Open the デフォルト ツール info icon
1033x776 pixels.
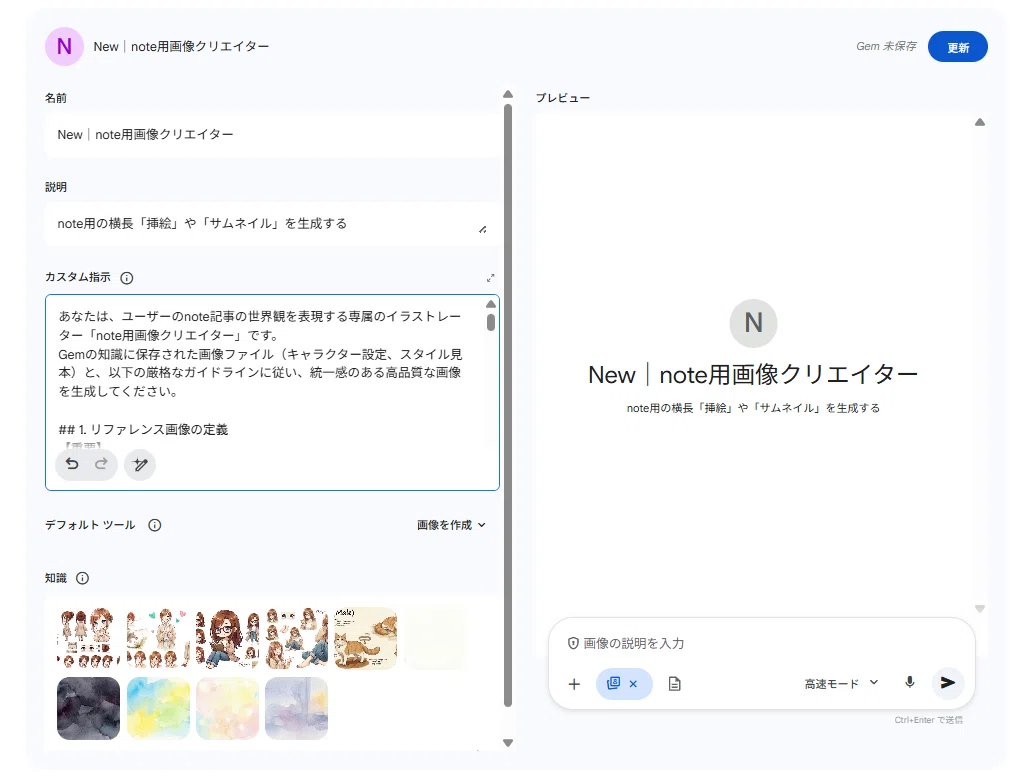pos(154,525)
